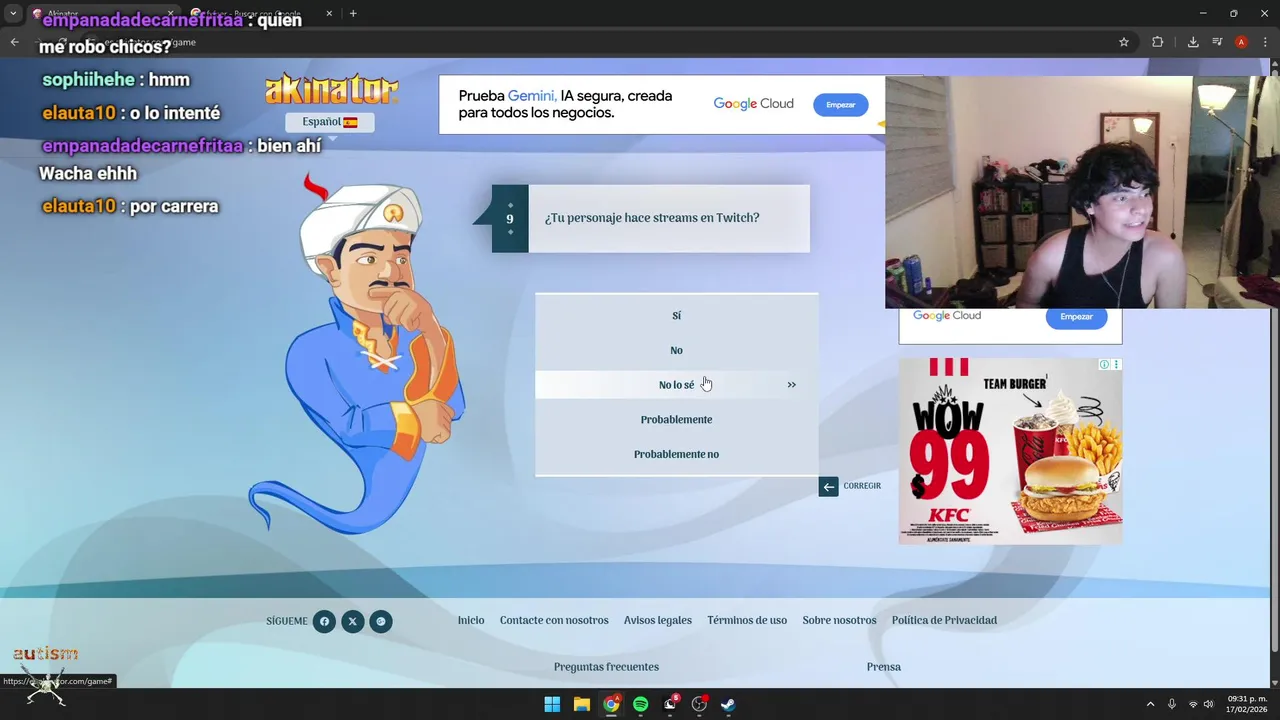Image resolution: width=1280 pixels, height=720 pixels.
Task: Open 'Contacte con nosotros' link
Action: pos(554,620)
